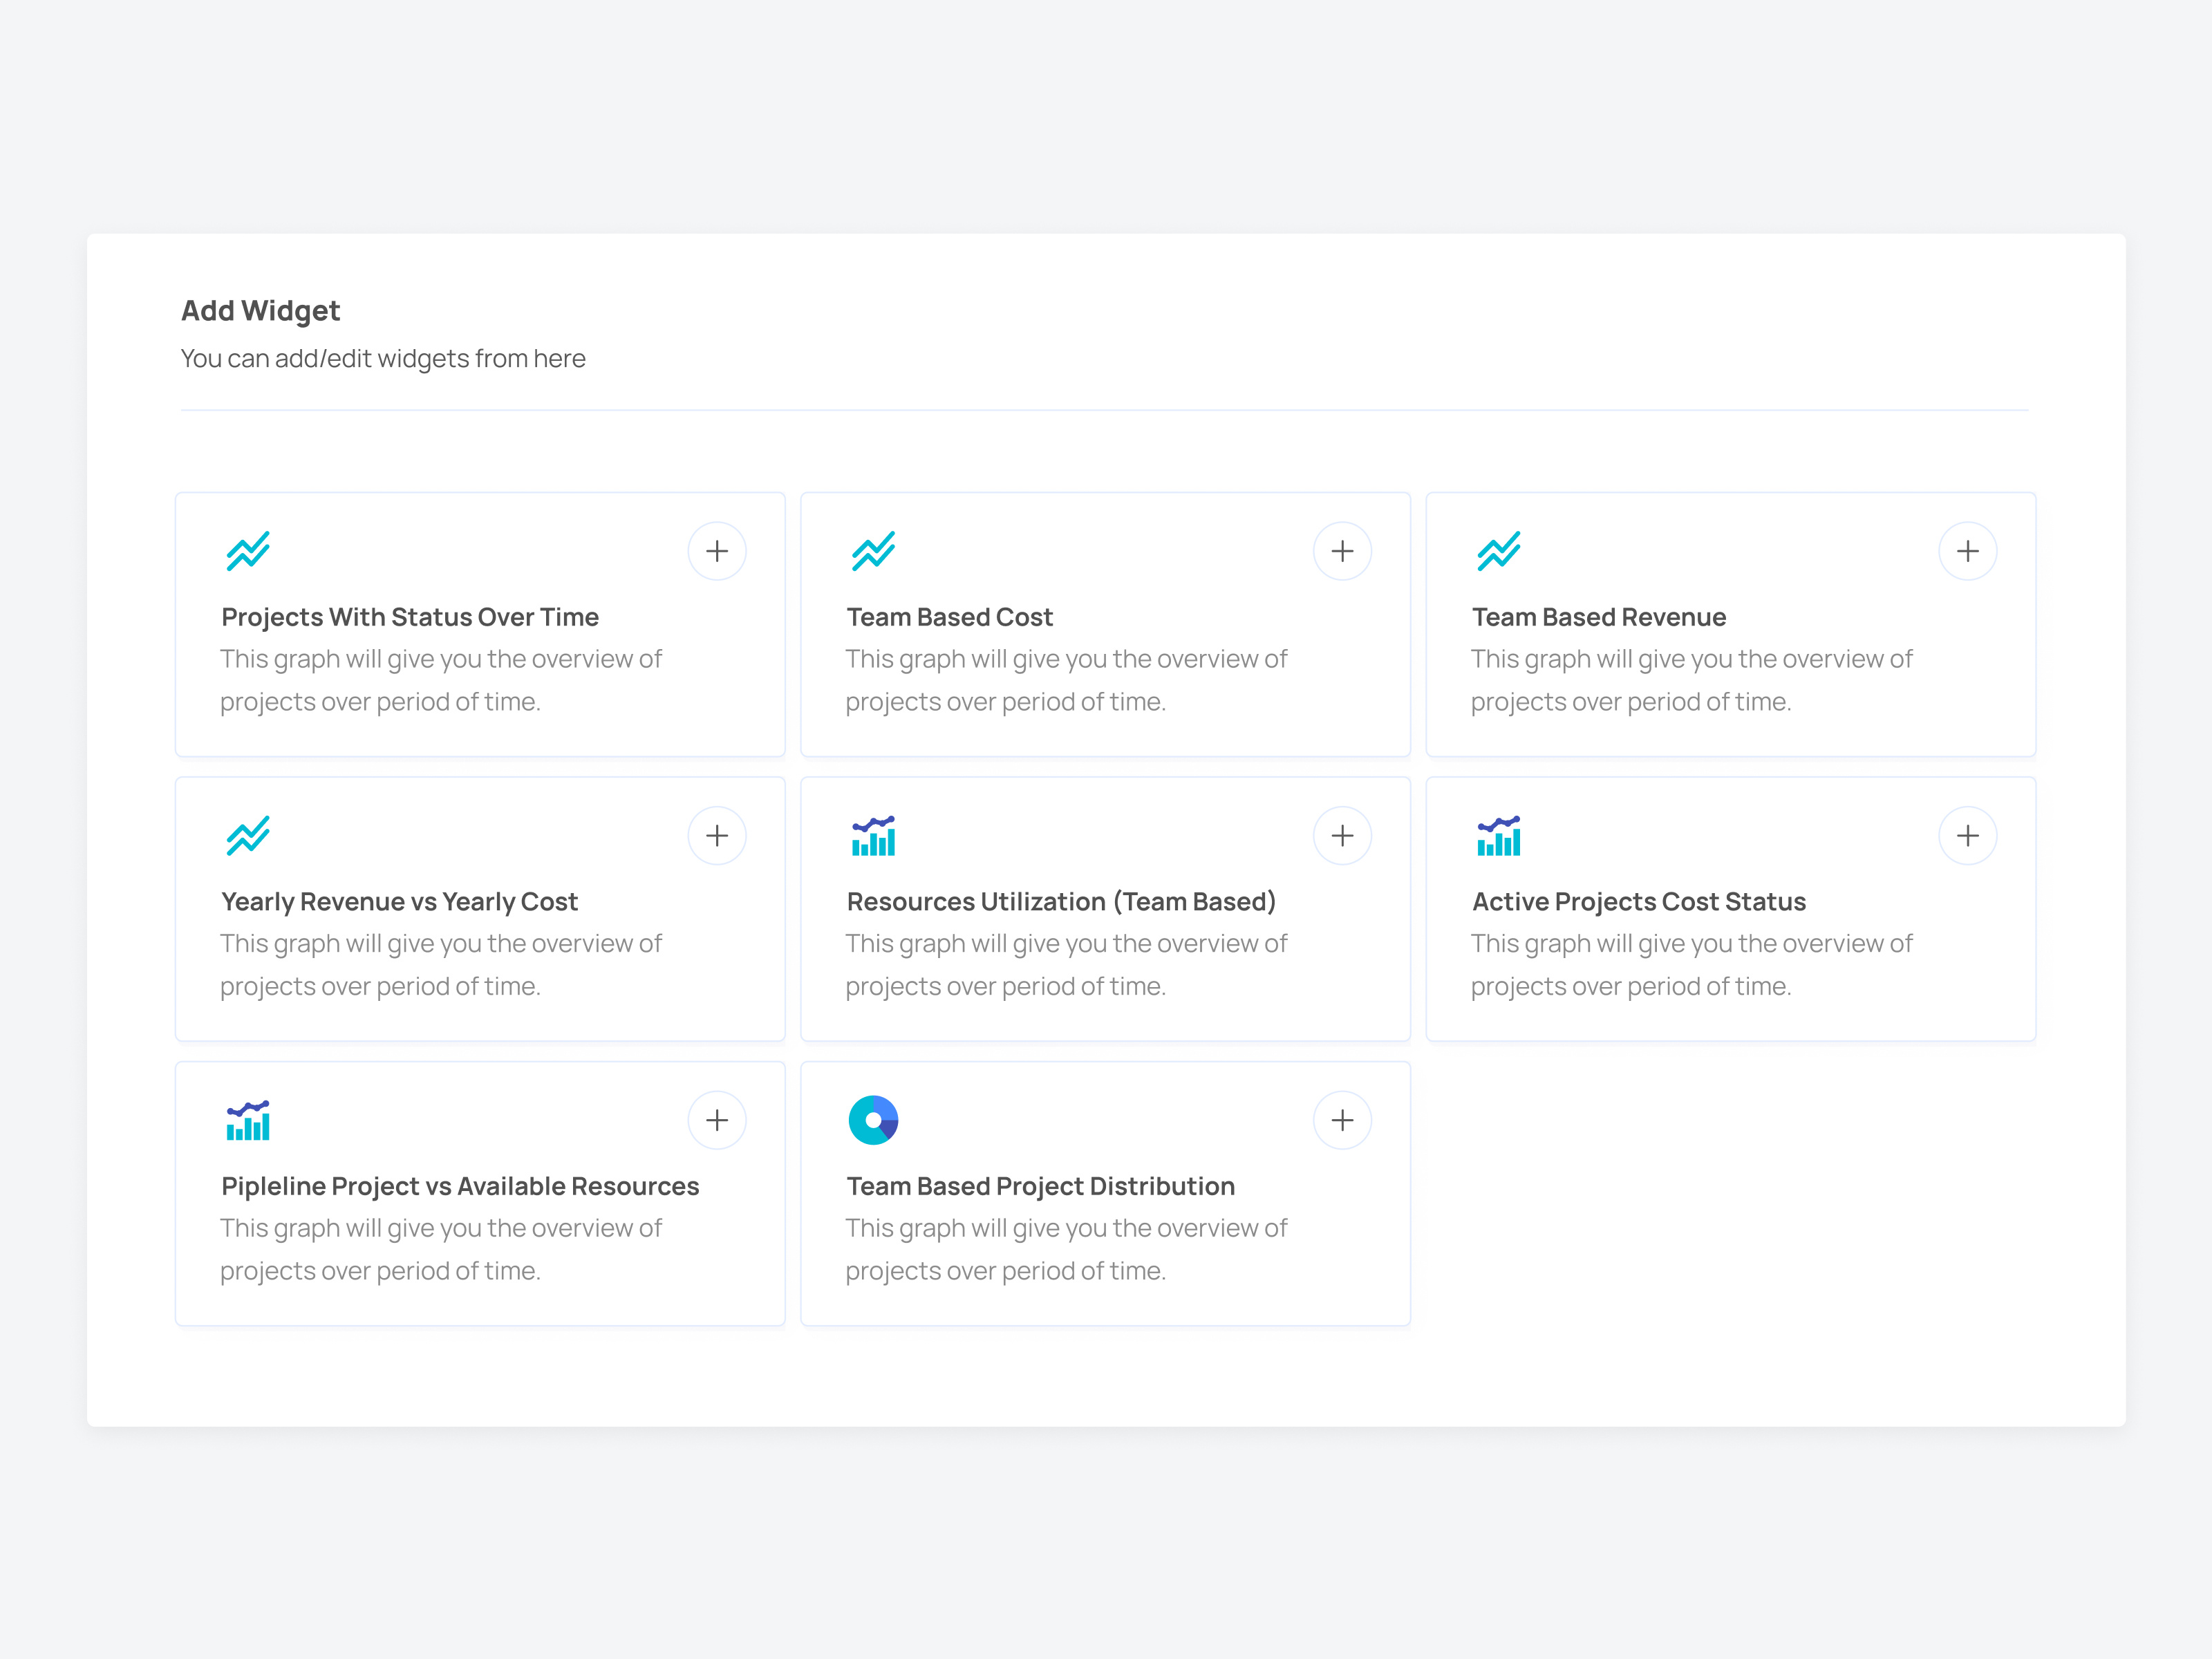Add the Resources Utilization (Team Based) widget
The image size is (2212, 1659).
(1342, 835)
